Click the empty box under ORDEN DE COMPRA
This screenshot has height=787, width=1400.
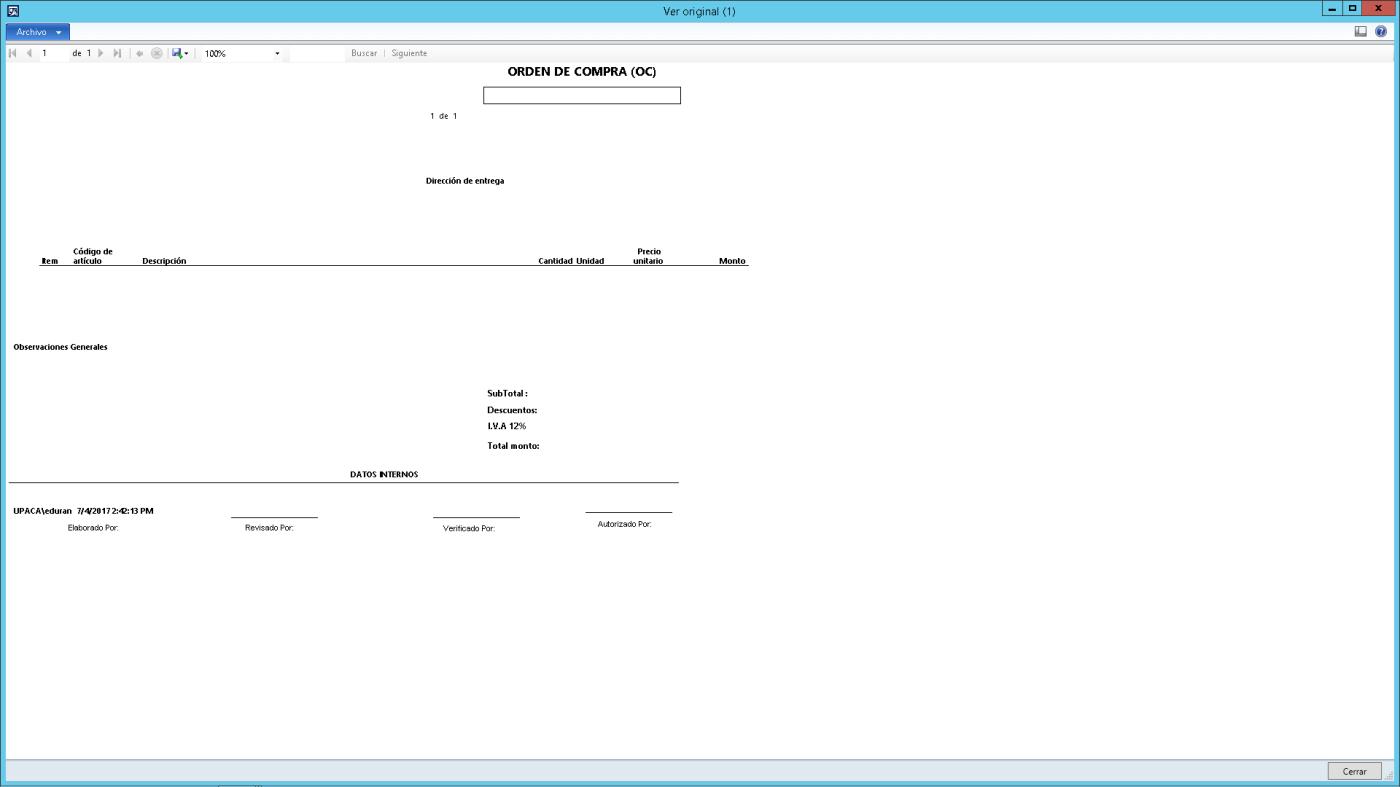pos(582,95)
